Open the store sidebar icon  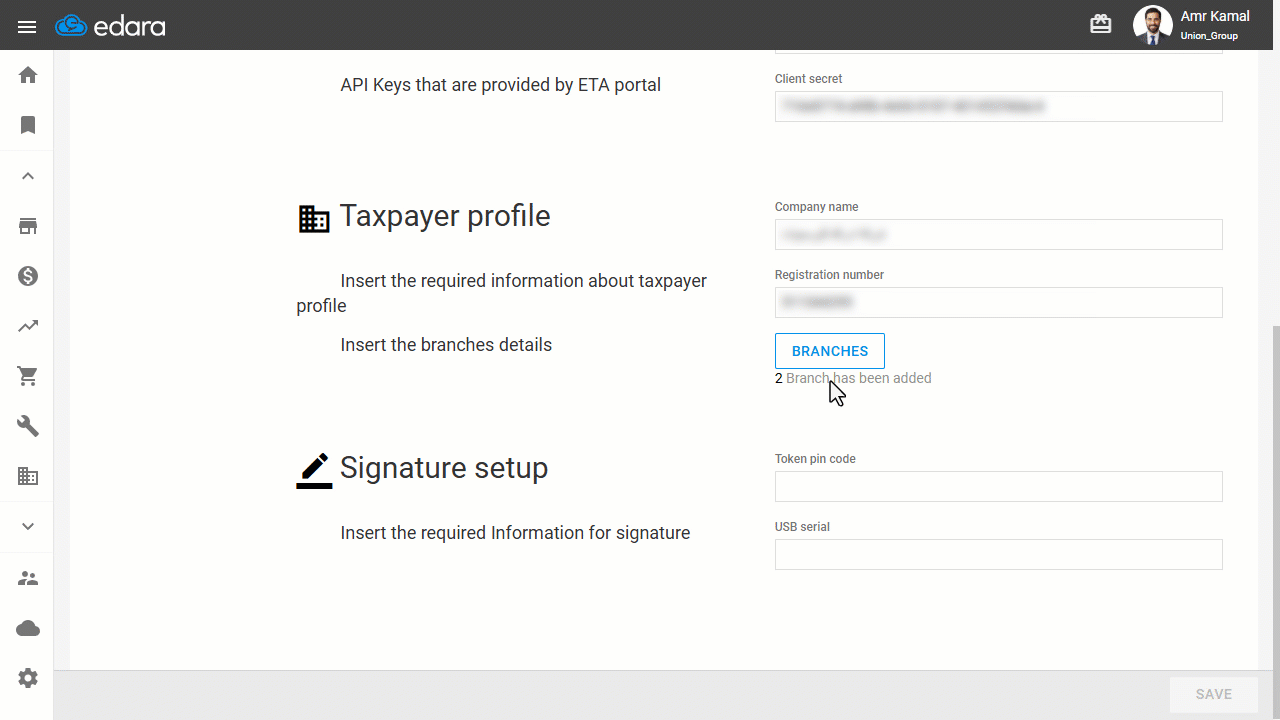click(x=28, y=226)
